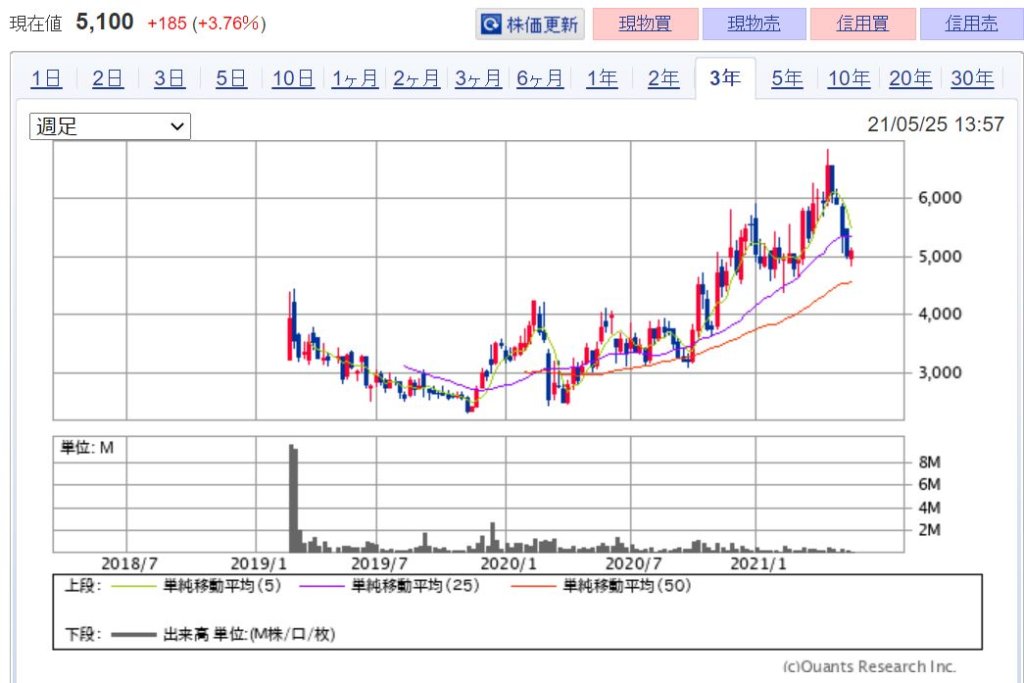The width and height of the screenshot is (1024, 683).
Task: Click the active 3年 tab
Action: [725, 78]
